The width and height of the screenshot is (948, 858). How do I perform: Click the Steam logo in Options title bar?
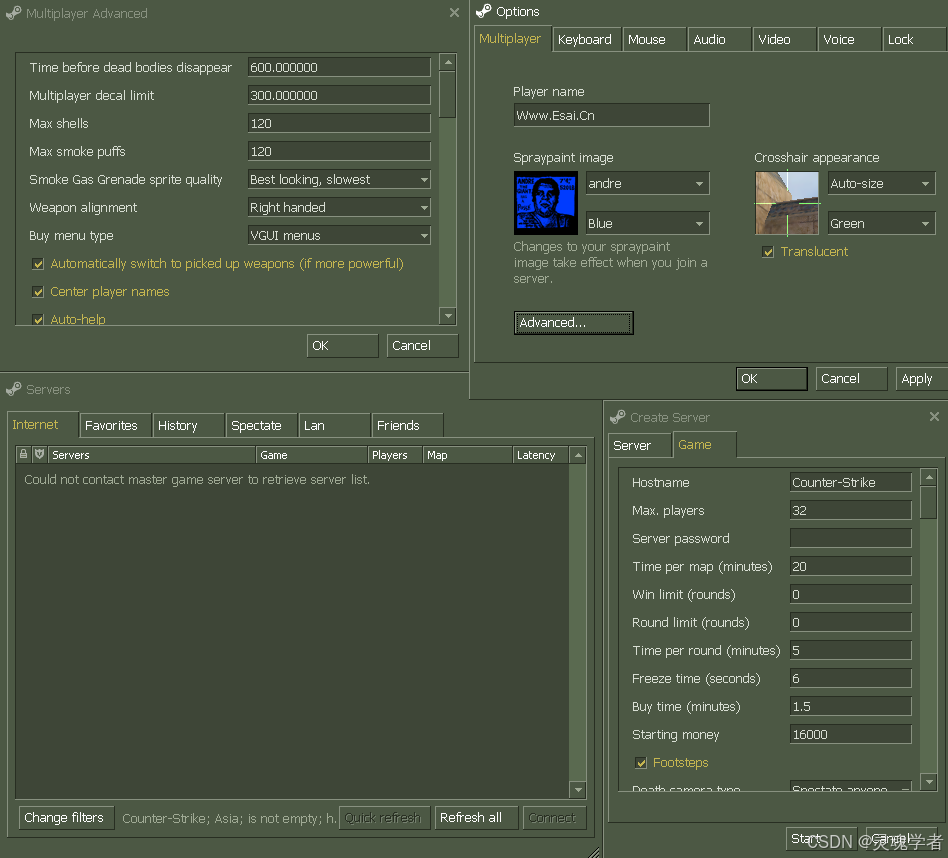point(484,11)
